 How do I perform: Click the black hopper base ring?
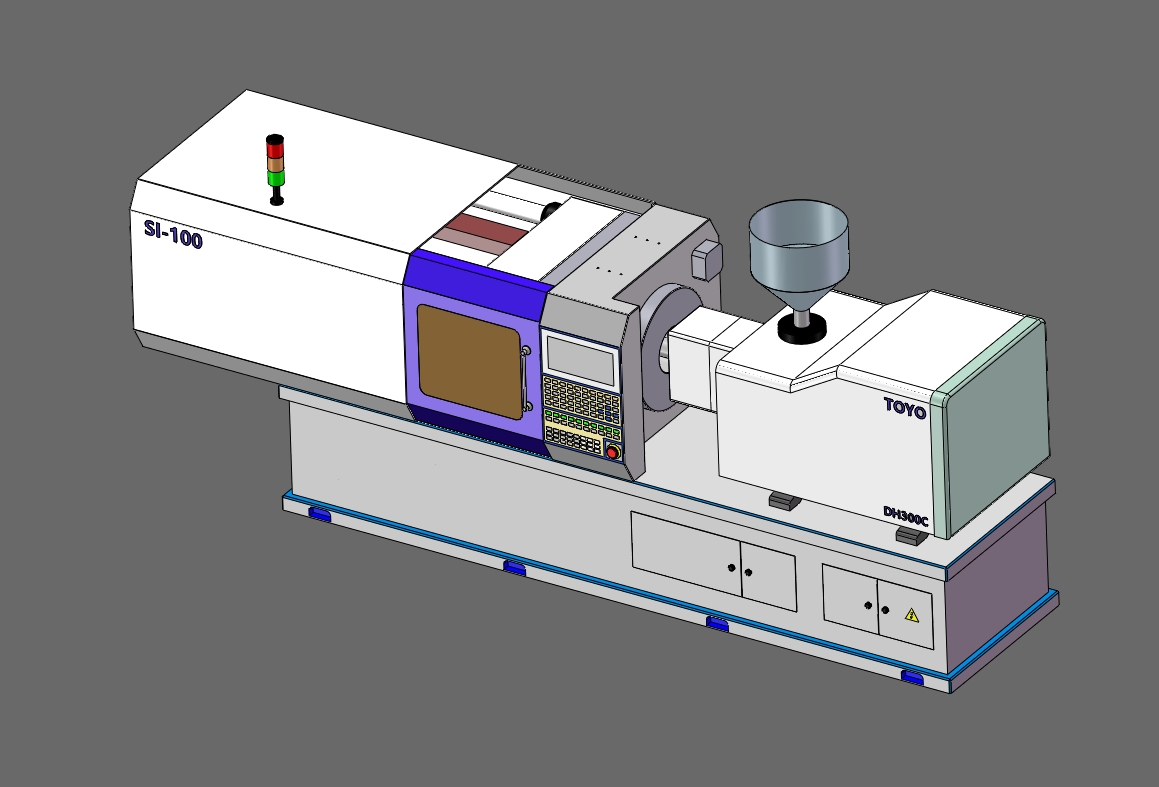(x=803, y=330)
